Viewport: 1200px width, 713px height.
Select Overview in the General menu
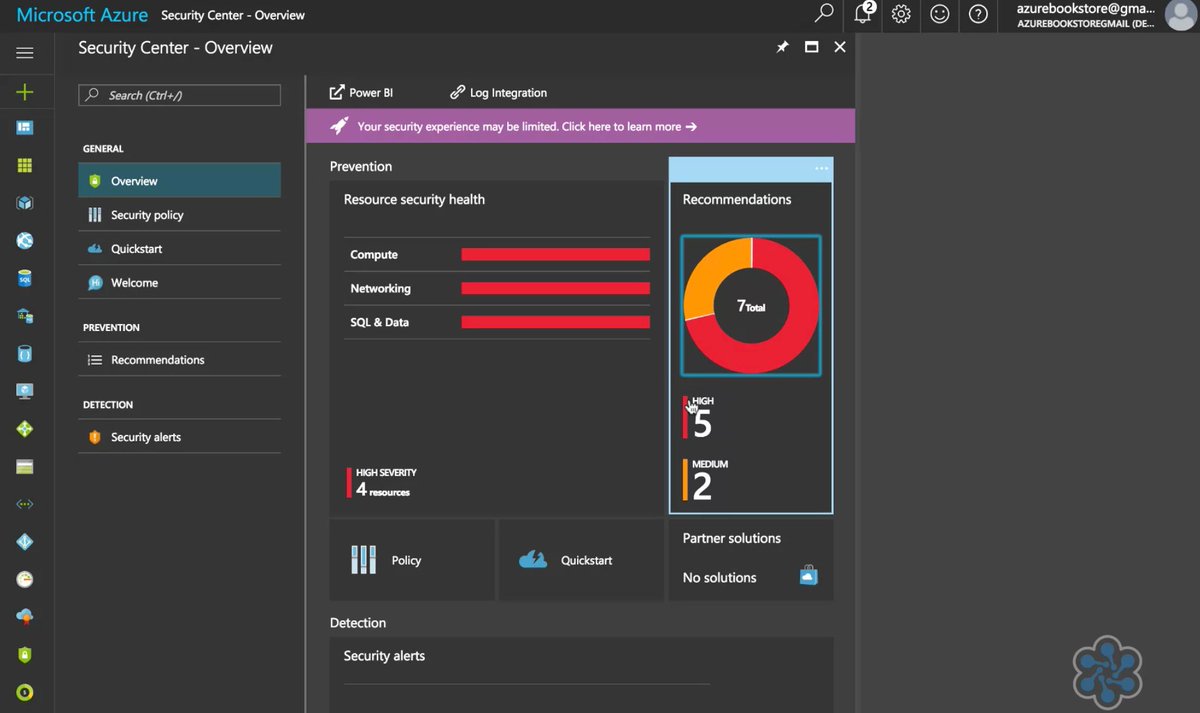180,181
